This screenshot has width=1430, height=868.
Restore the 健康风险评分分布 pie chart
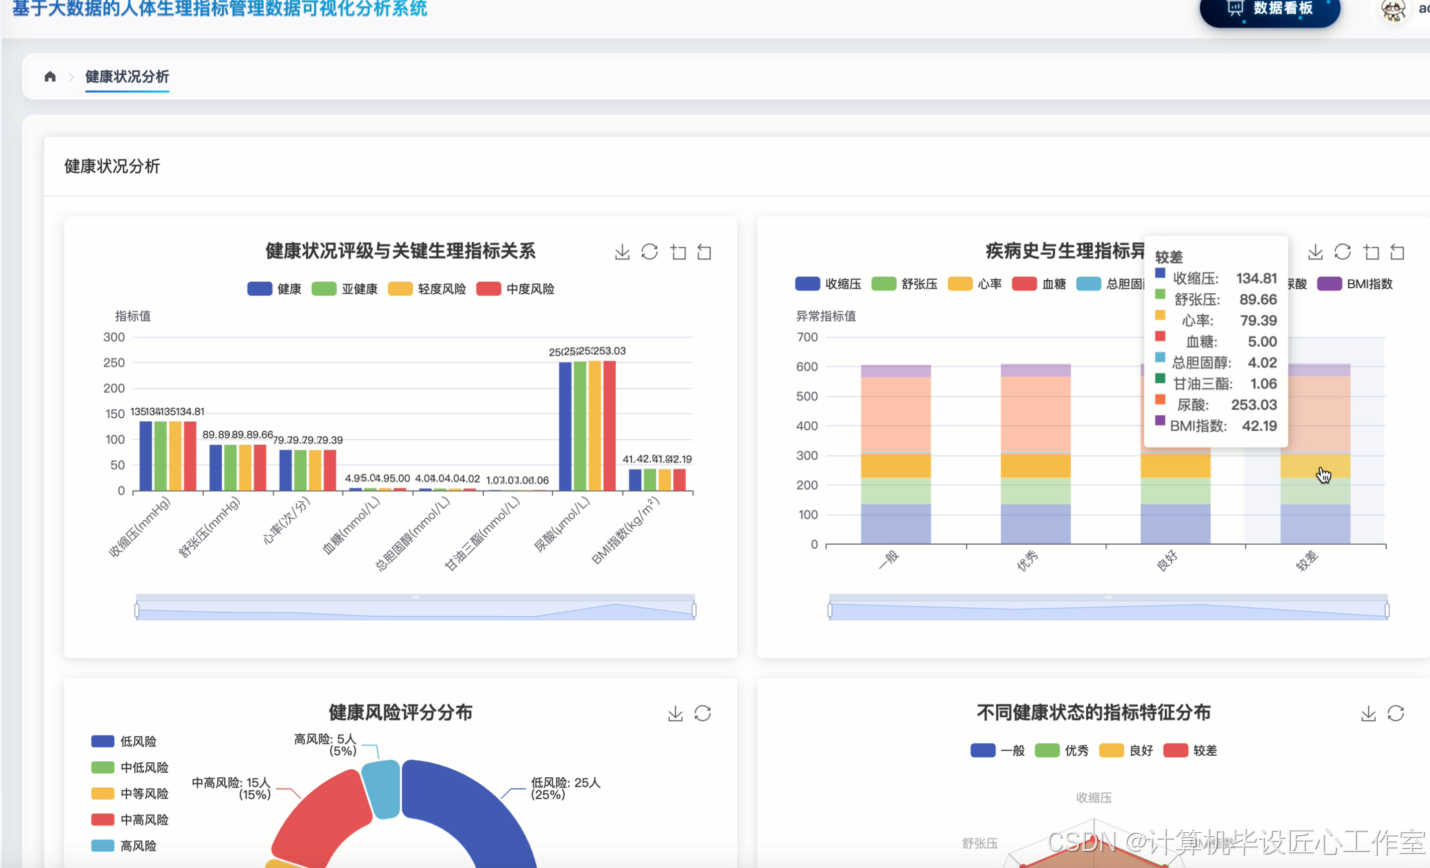[x=703, y=713]
